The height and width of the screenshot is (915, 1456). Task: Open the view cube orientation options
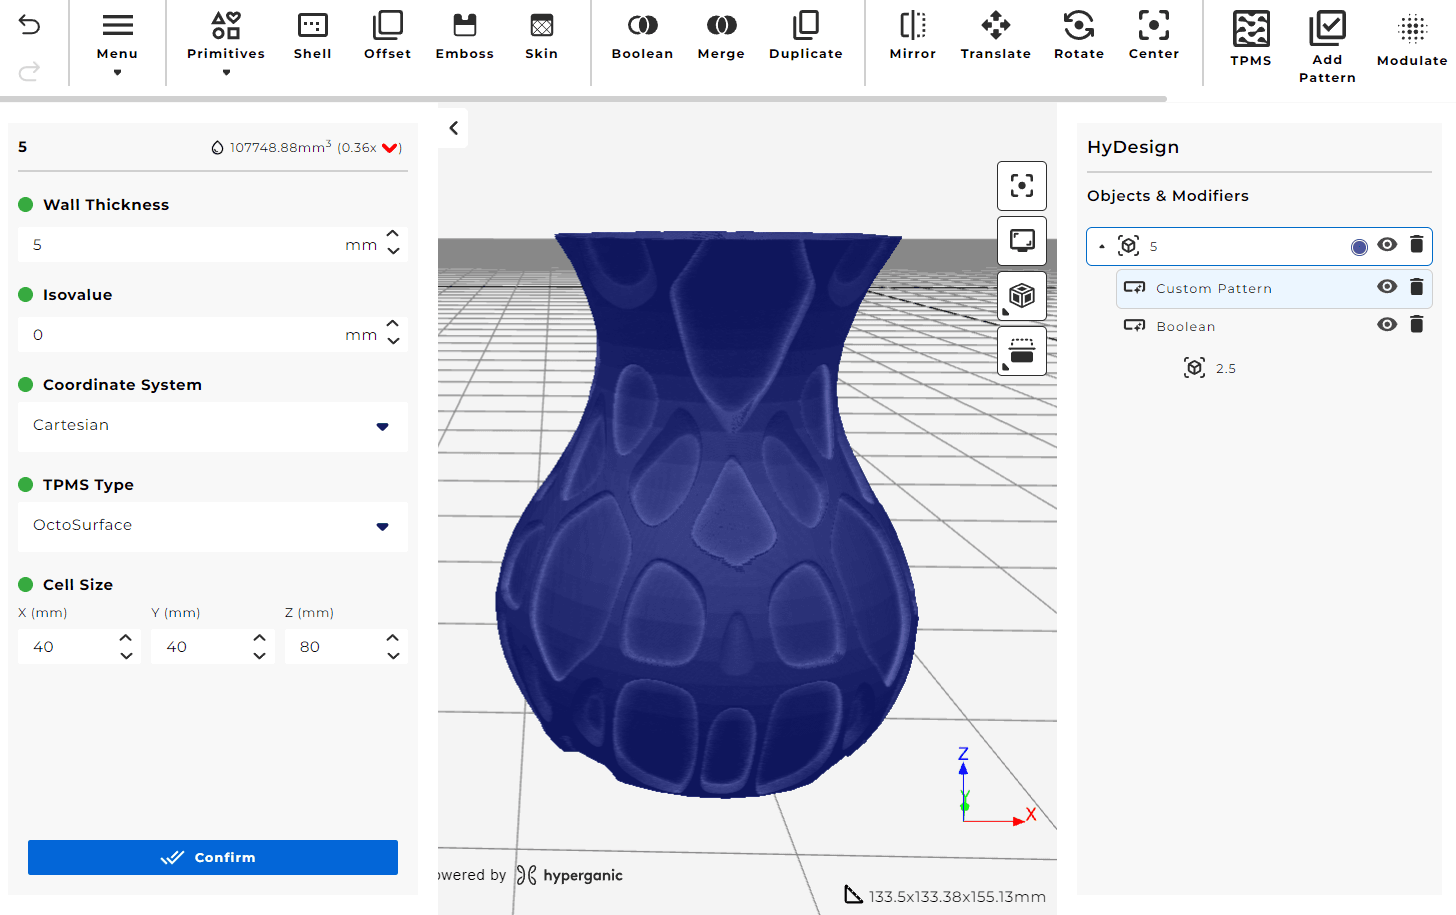click(1022, 296)
